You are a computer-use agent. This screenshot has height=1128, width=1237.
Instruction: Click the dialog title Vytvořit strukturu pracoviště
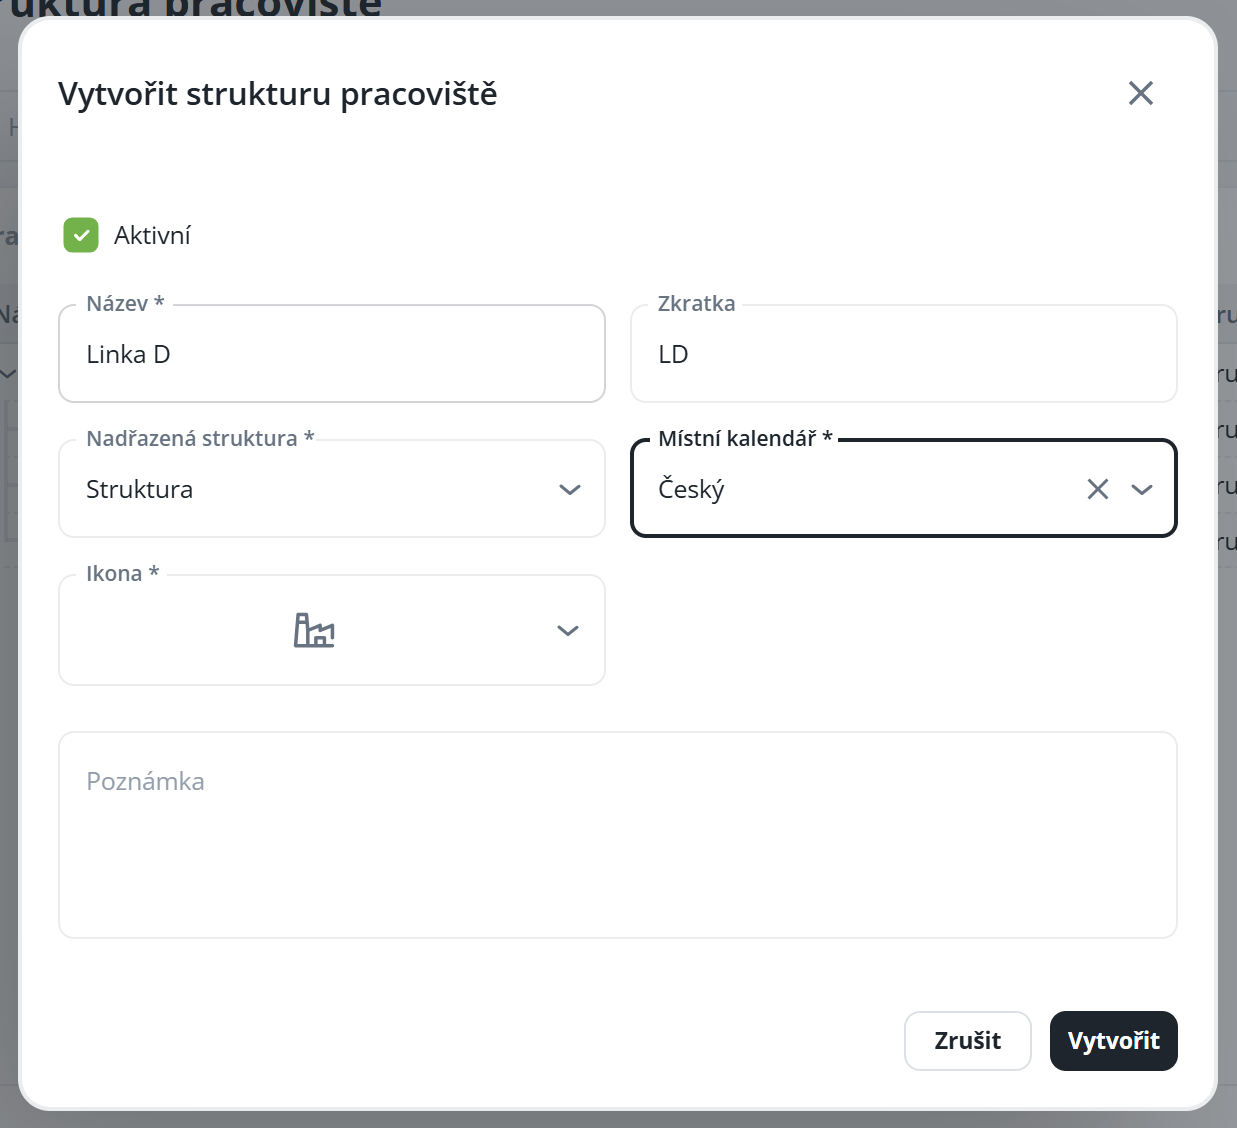point(277,94)
